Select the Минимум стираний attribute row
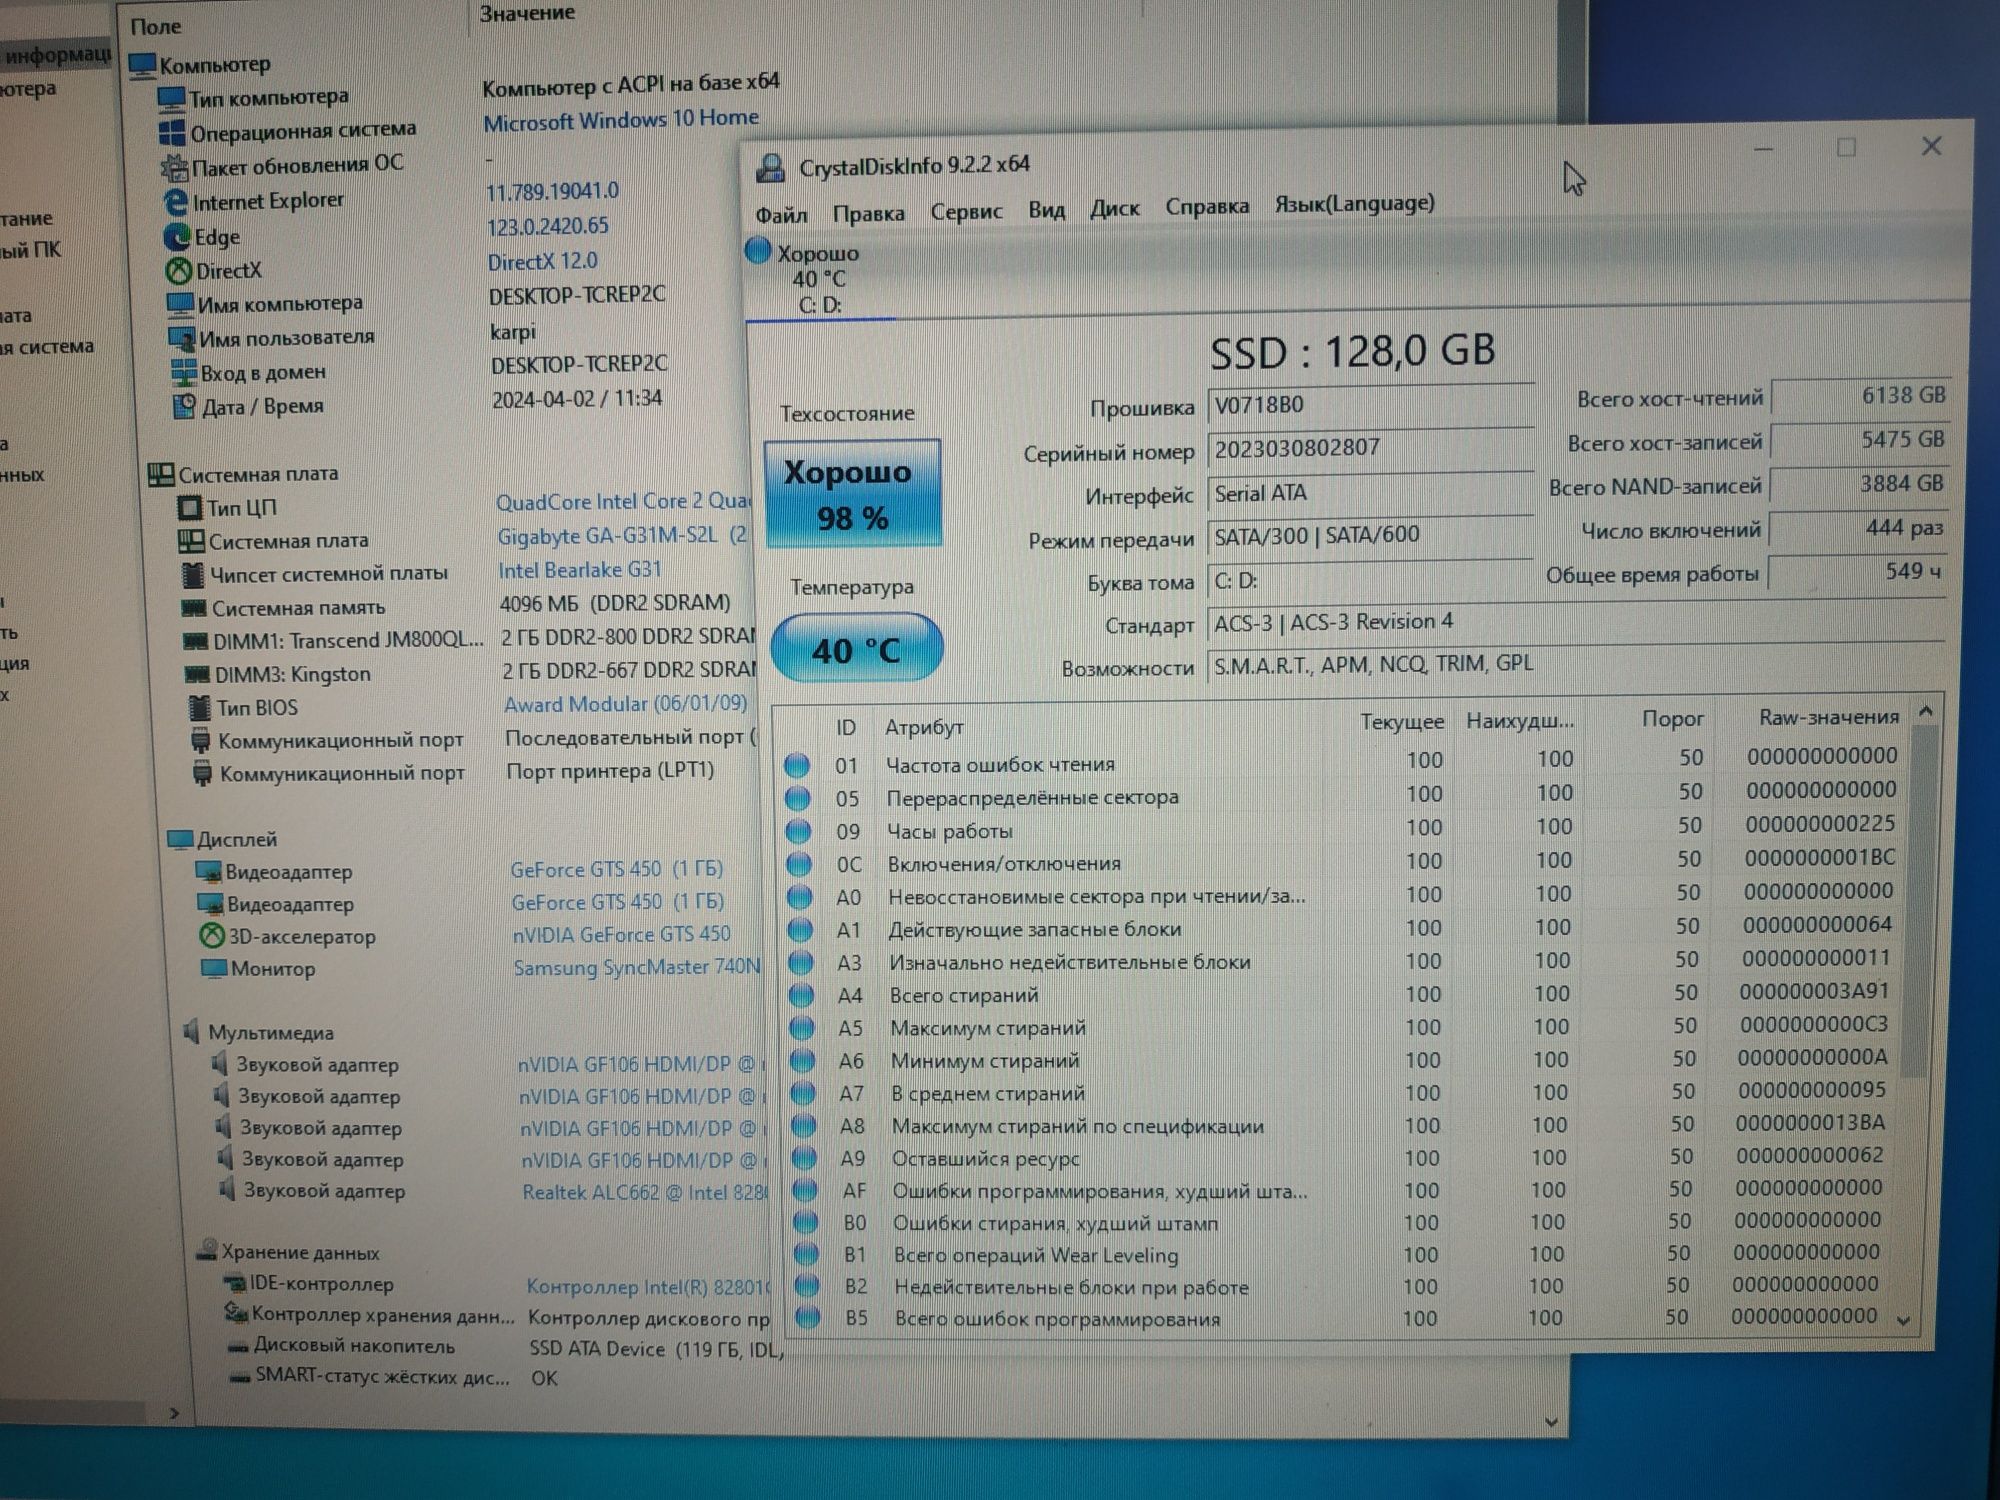 (1340, 1060)
